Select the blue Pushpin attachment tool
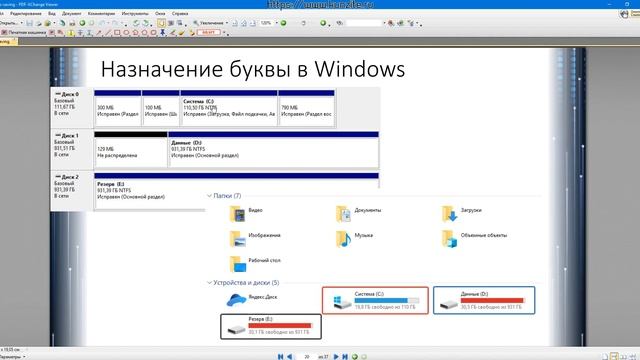640x360 pixels. [162, 33]
